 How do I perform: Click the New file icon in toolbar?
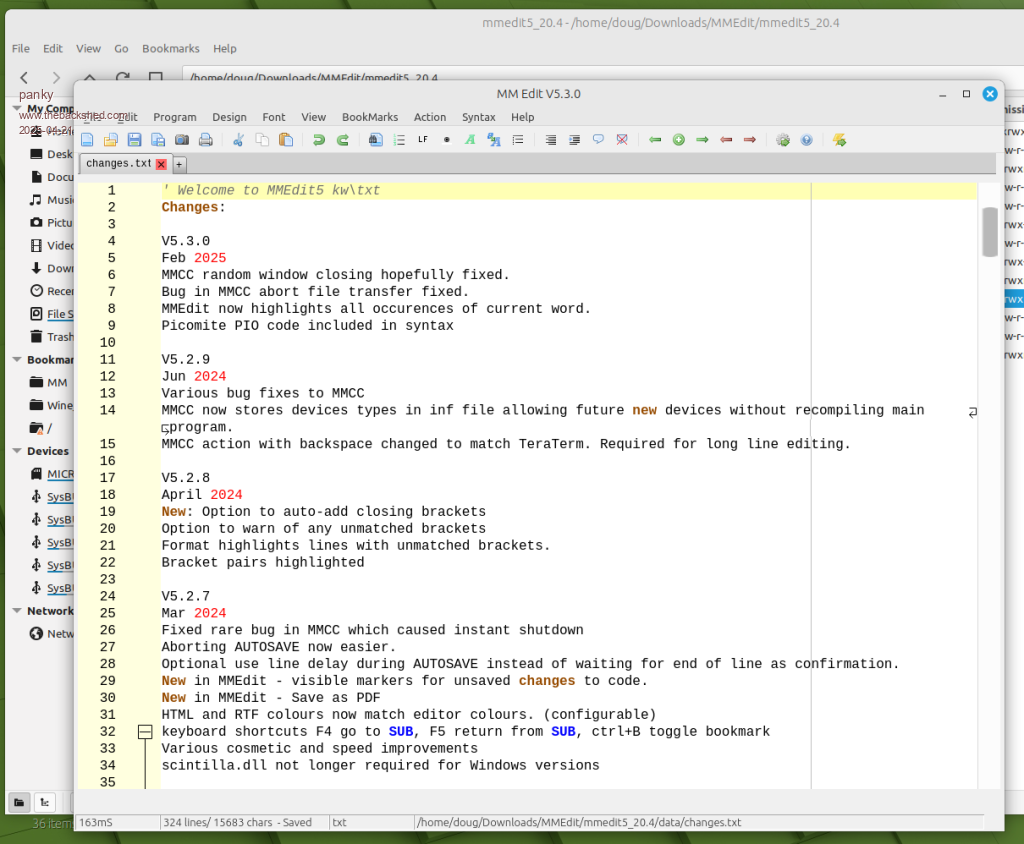(88, 140)
